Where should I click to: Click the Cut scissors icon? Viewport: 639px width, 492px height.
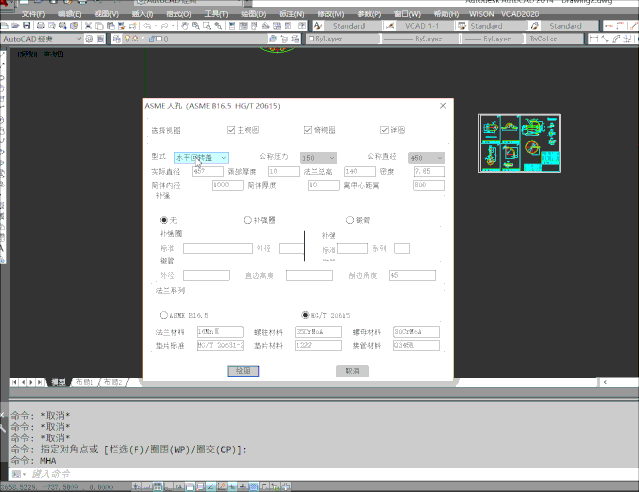(88, 26)
